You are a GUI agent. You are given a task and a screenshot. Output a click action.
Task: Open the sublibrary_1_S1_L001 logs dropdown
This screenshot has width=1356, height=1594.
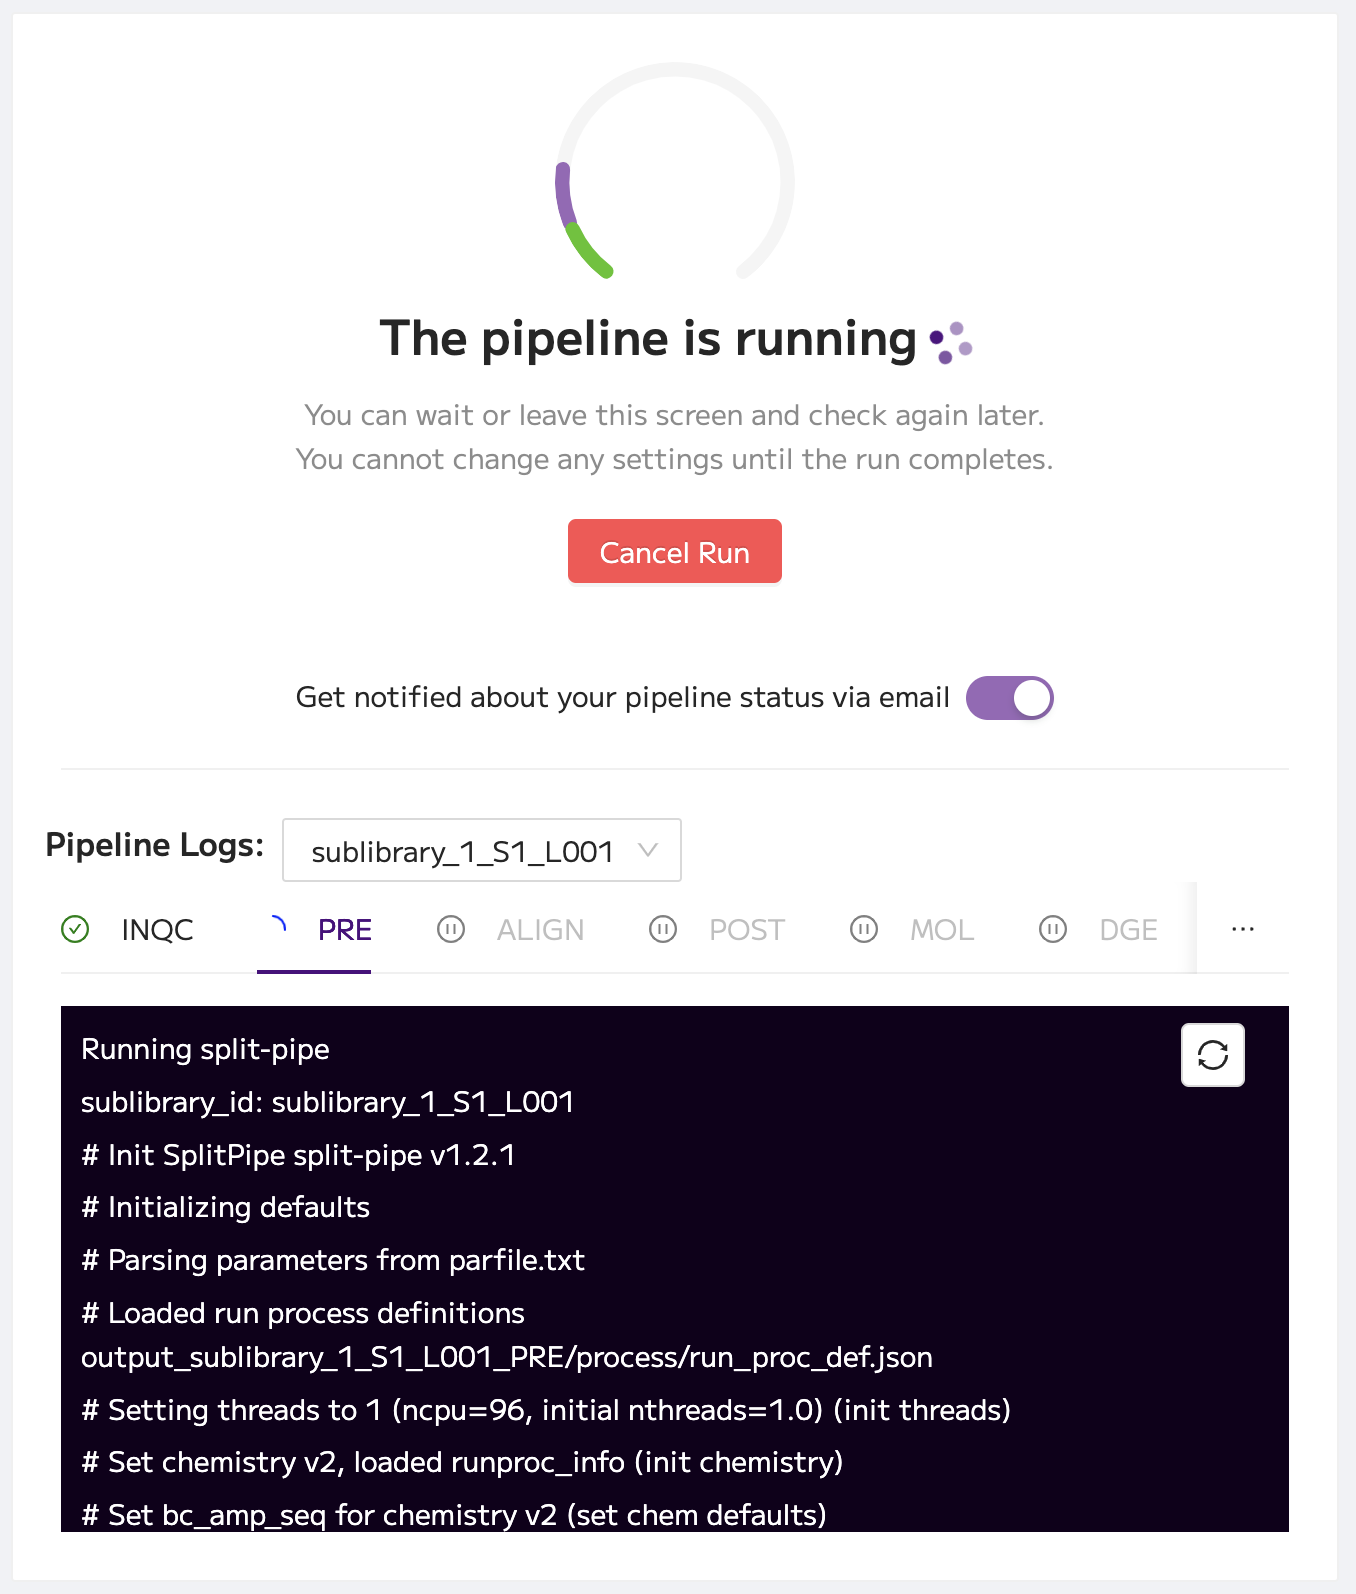point(482,850)
